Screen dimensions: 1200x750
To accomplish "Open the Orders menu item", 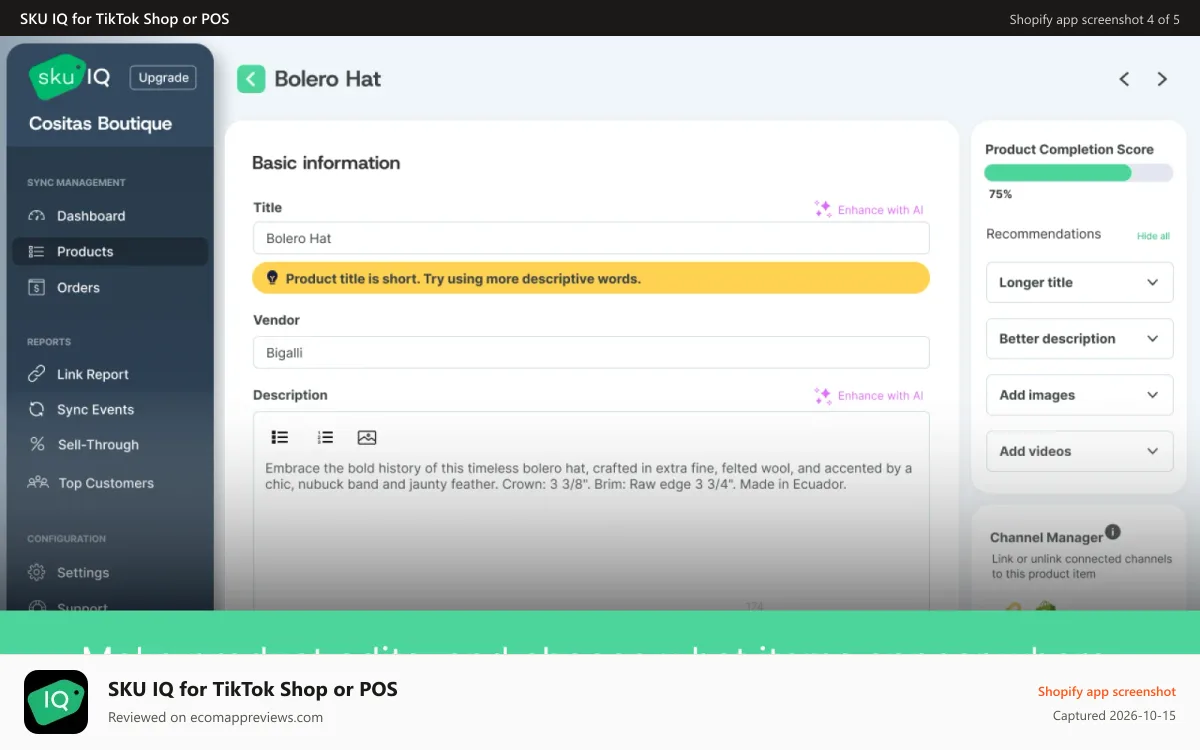I will 110,288.
